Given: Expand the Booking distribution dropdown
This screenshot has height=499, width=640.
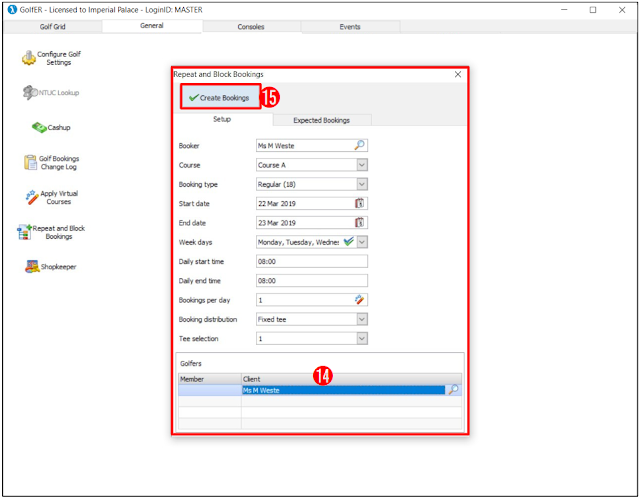Looking at the screenshot, I should pos(362,319).
